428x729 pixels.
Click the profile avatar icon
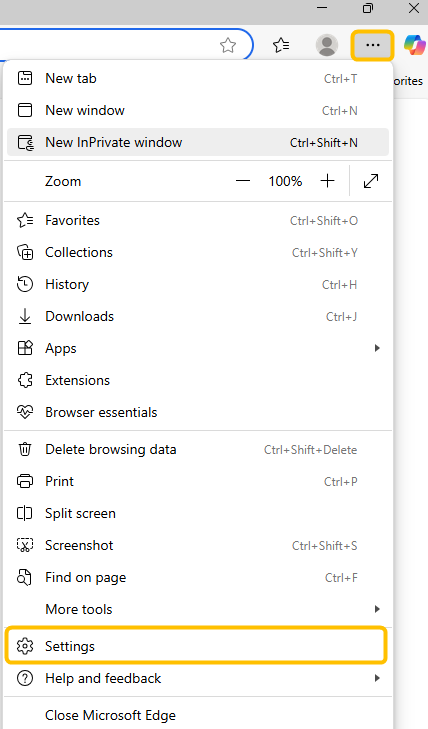327,45
